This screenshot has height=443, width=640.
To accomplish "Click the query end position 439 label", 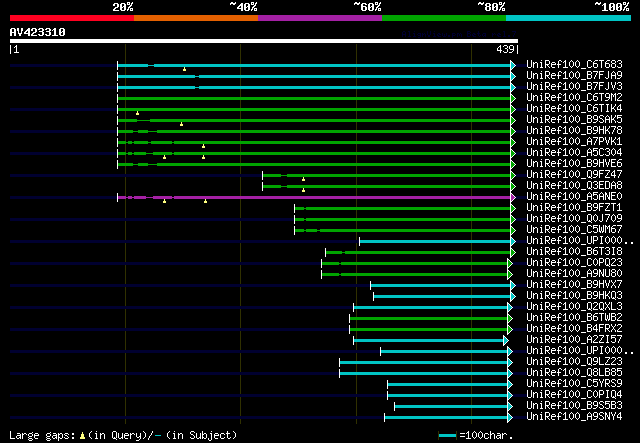I will pyautogui.click(x=505, y=49).
